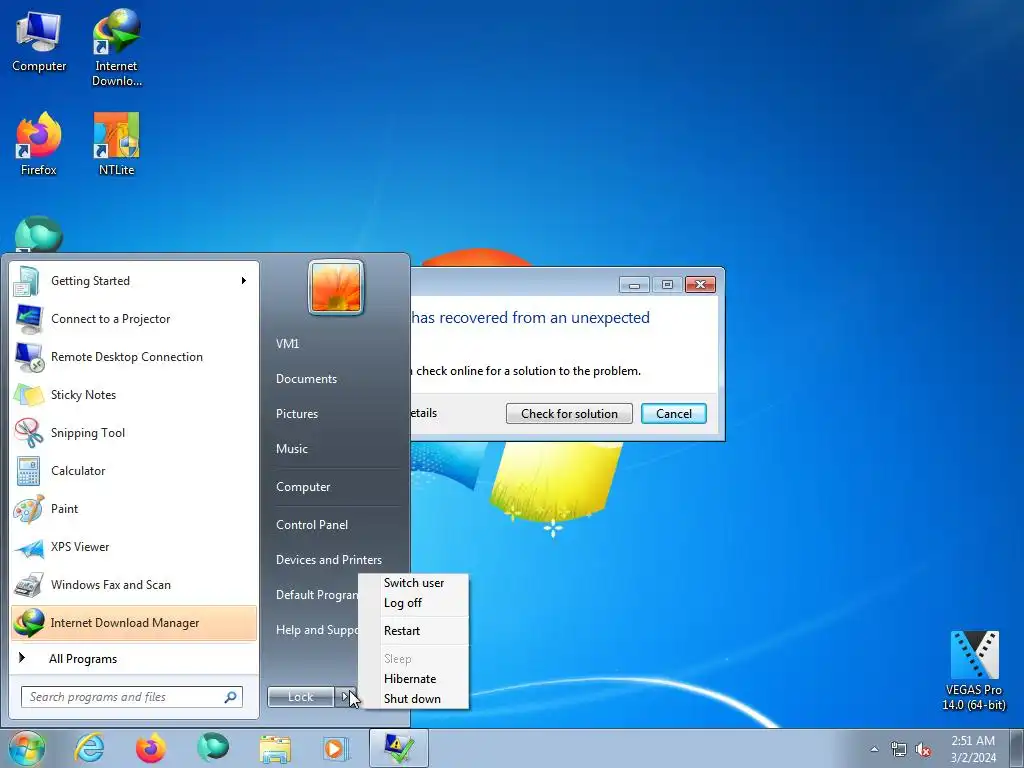Click the Calculator icon in Start menu
Image resolution: width=1024 pixels, height=768 pixels.
(27, 470)
